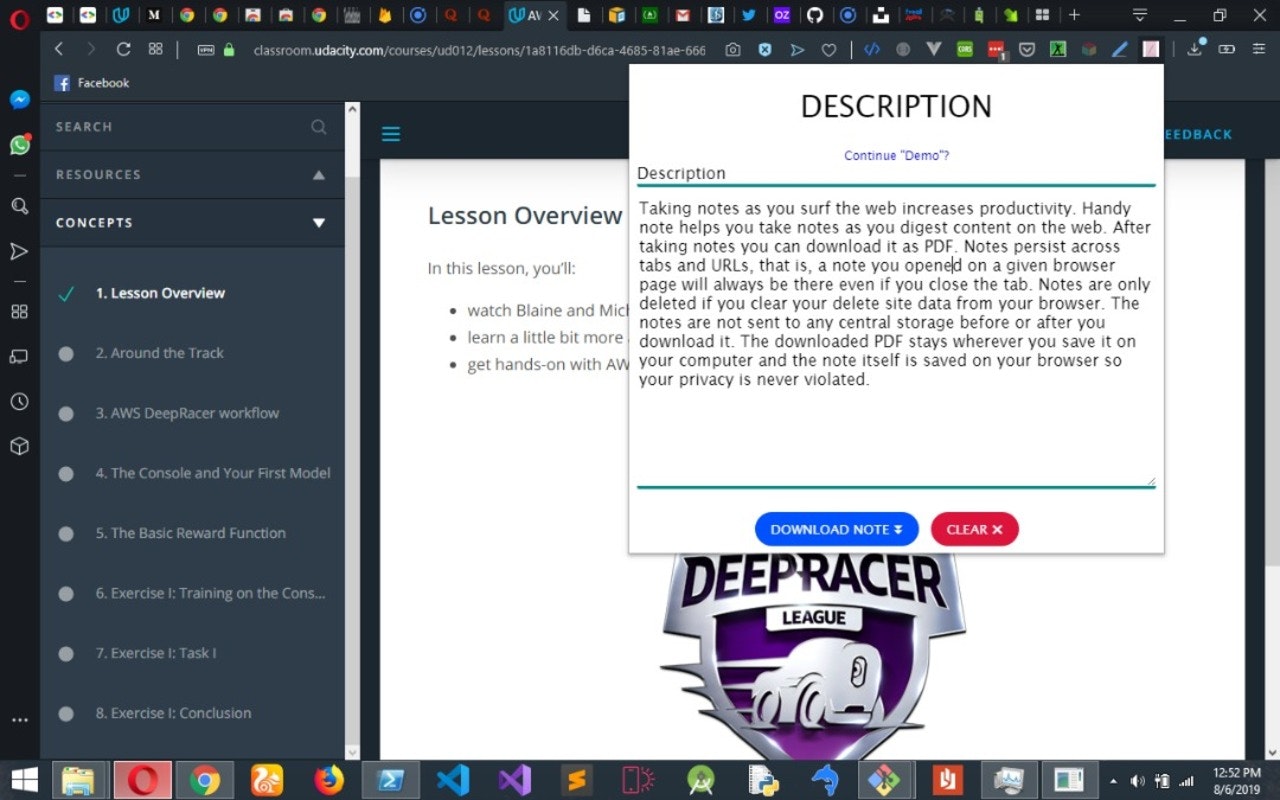Switch to the Twitter tab

(748, 15)
